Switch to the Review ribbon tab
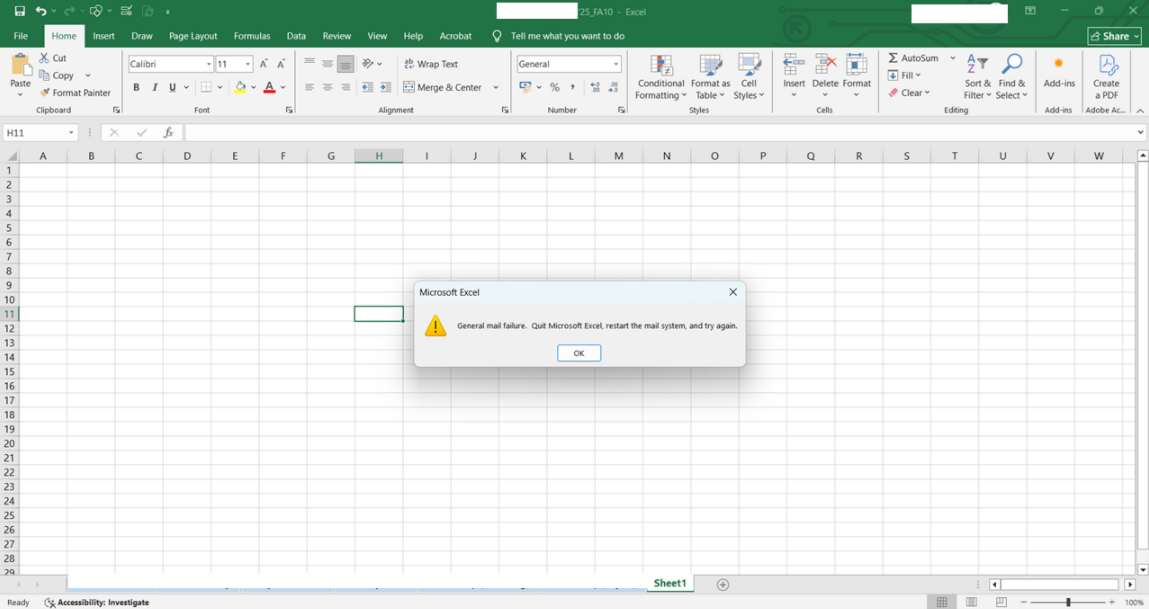This screenshot has width=1149, height=609. 337,36
